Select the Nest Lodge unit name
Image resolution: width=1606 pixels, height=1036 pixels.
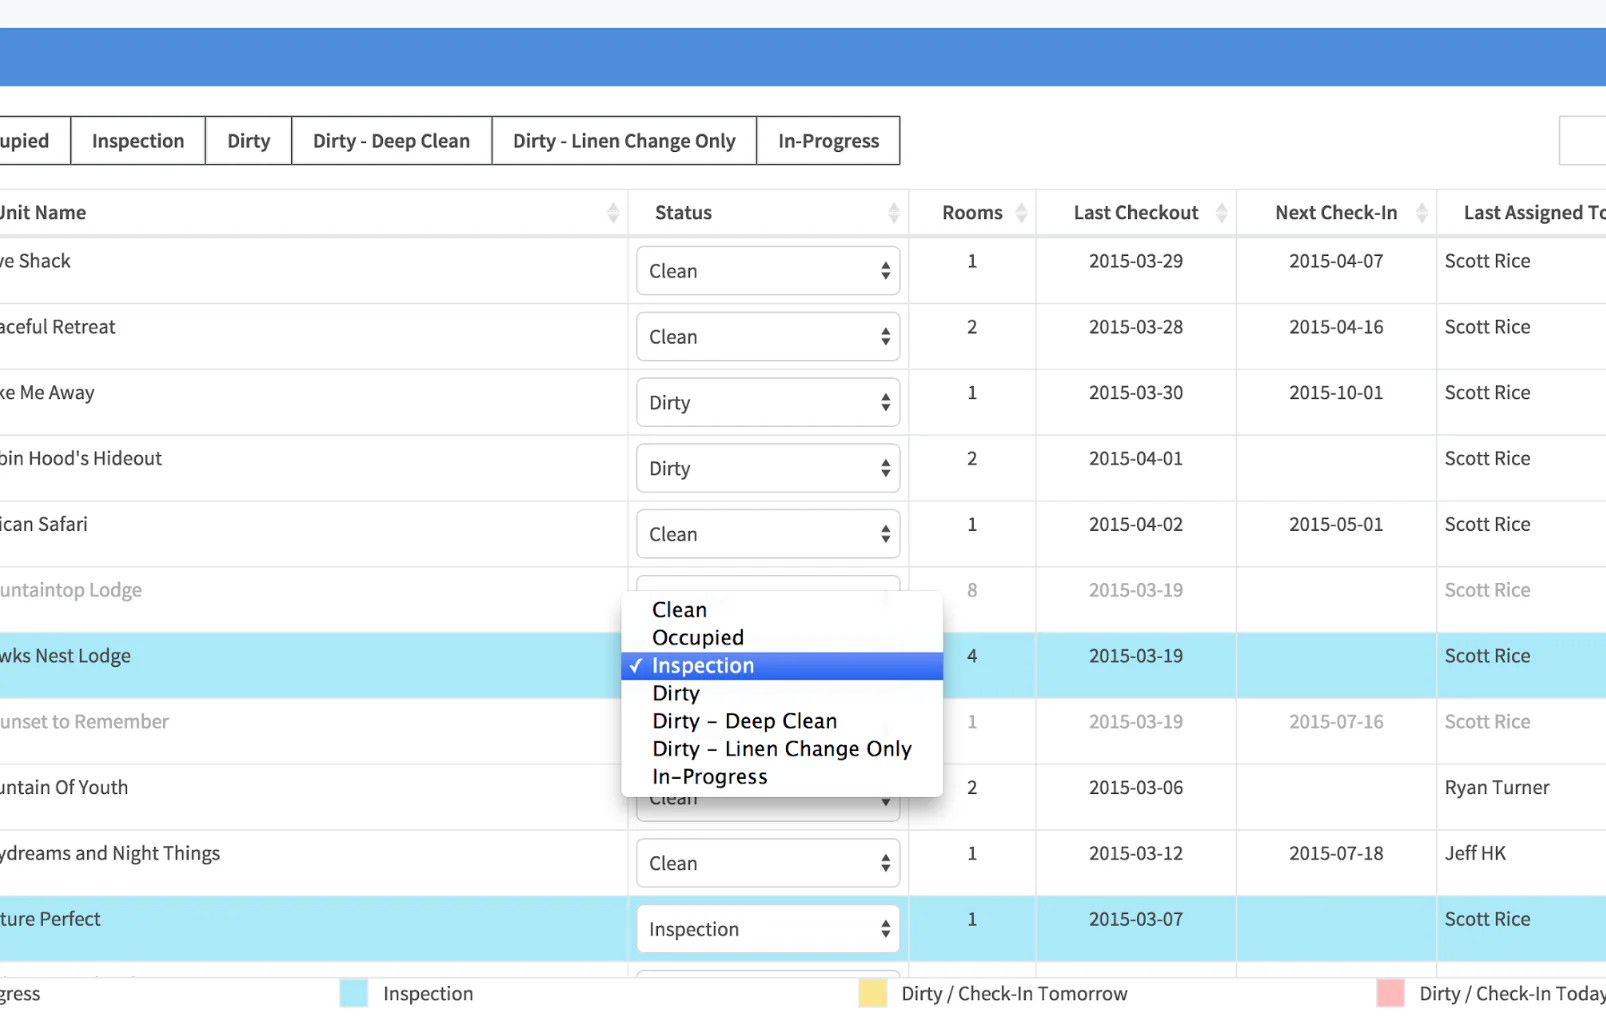[x=65, y=657]
